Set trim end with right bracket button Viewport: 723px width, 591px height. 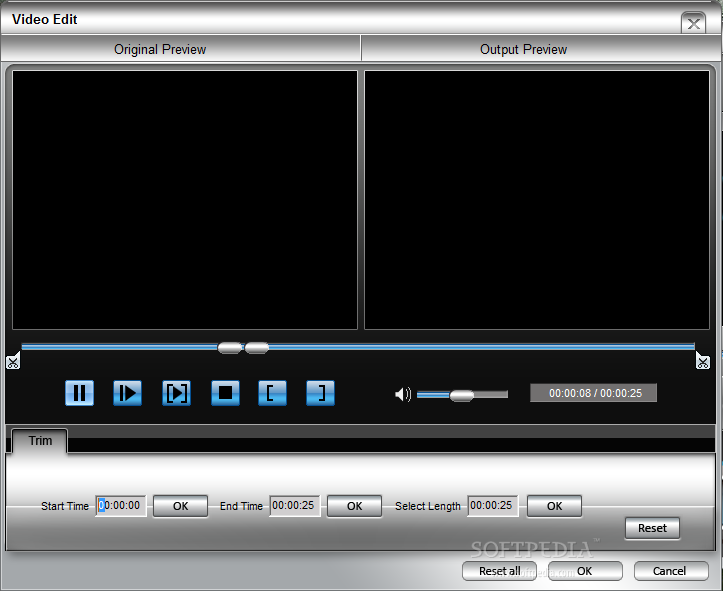point(320,393)
